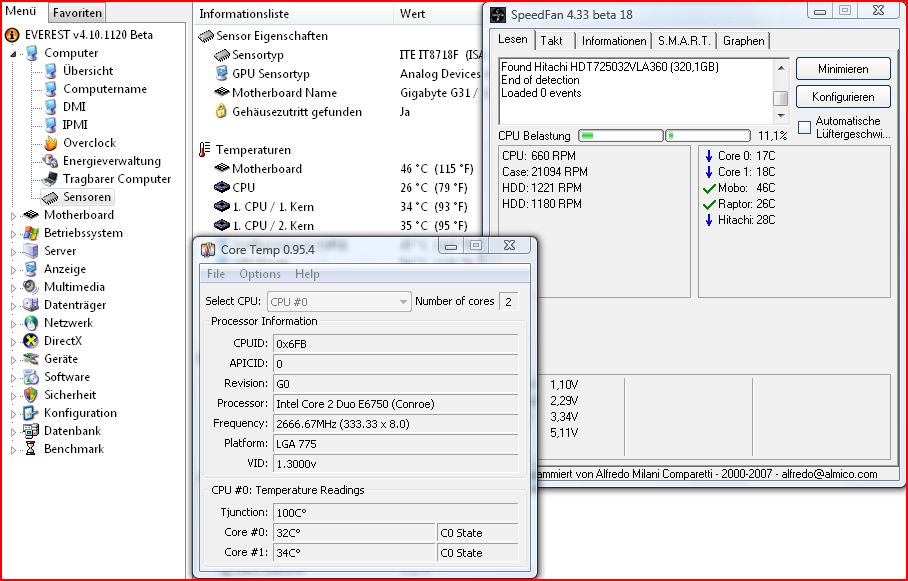Click the Netzwerk globe icon
The width and height of the screenshot is (908, 581).
click(31, 323)
